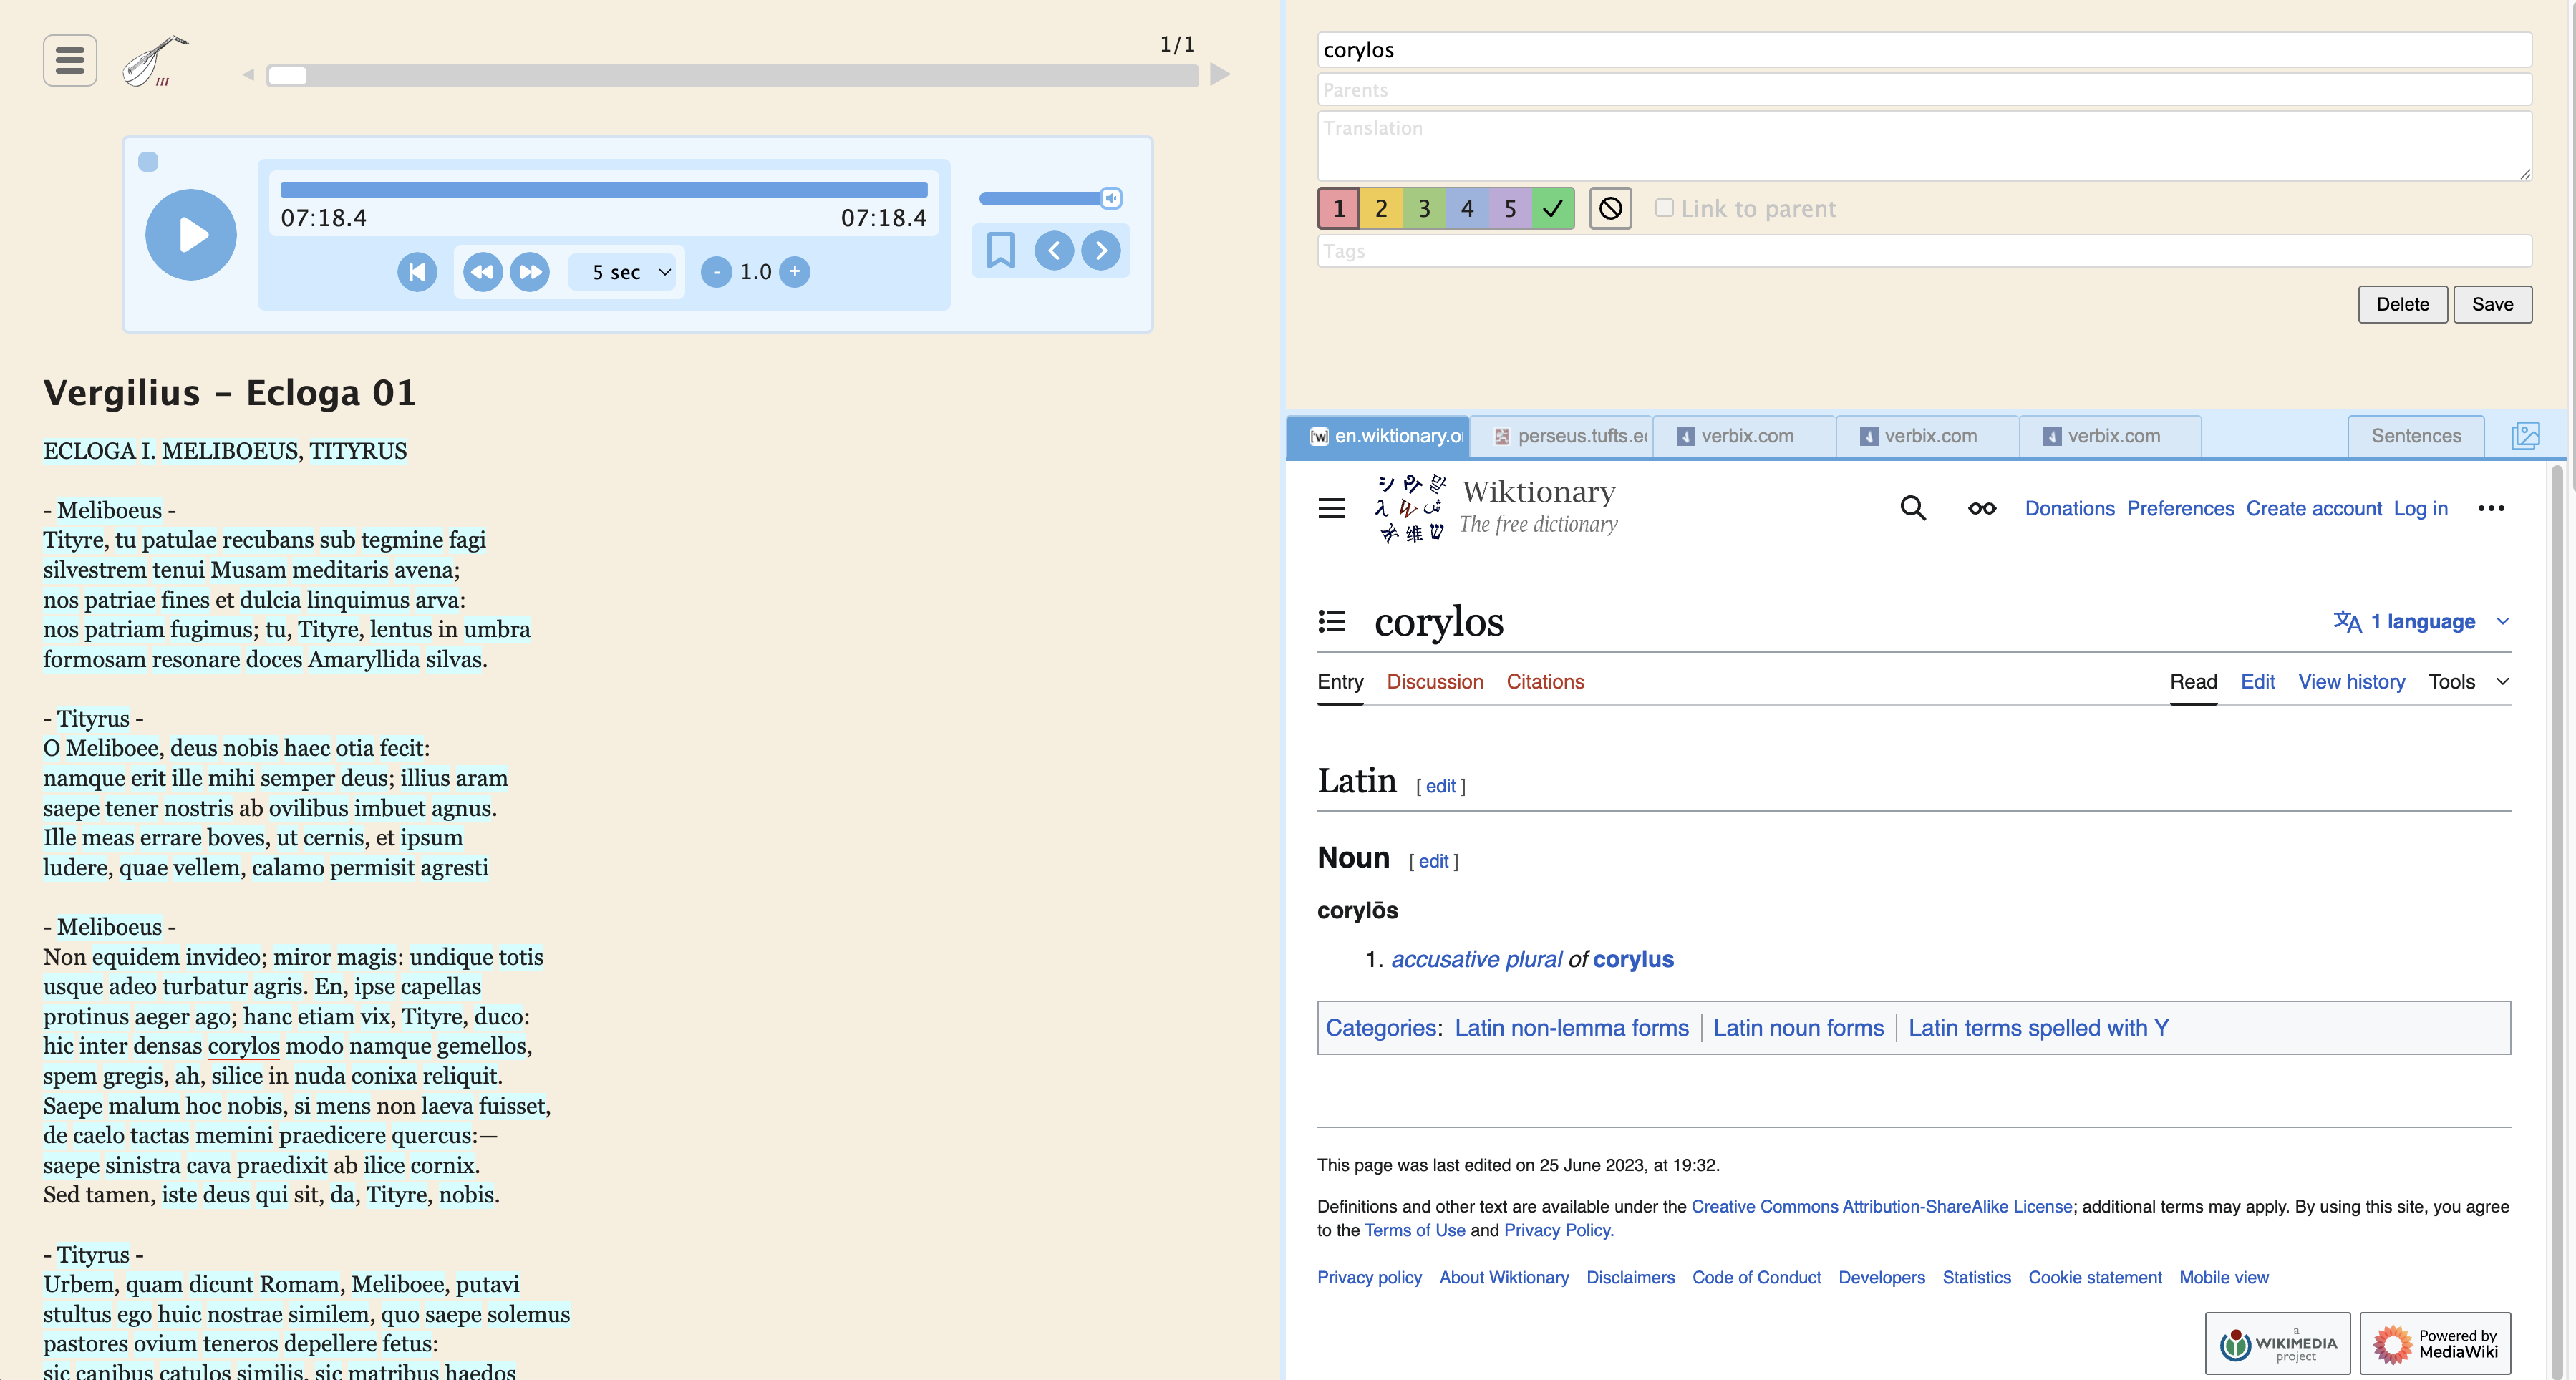This screenshot has height=1380, width=2576.
Task: Jump to next audio bookmark
Action: [1101, 250]
